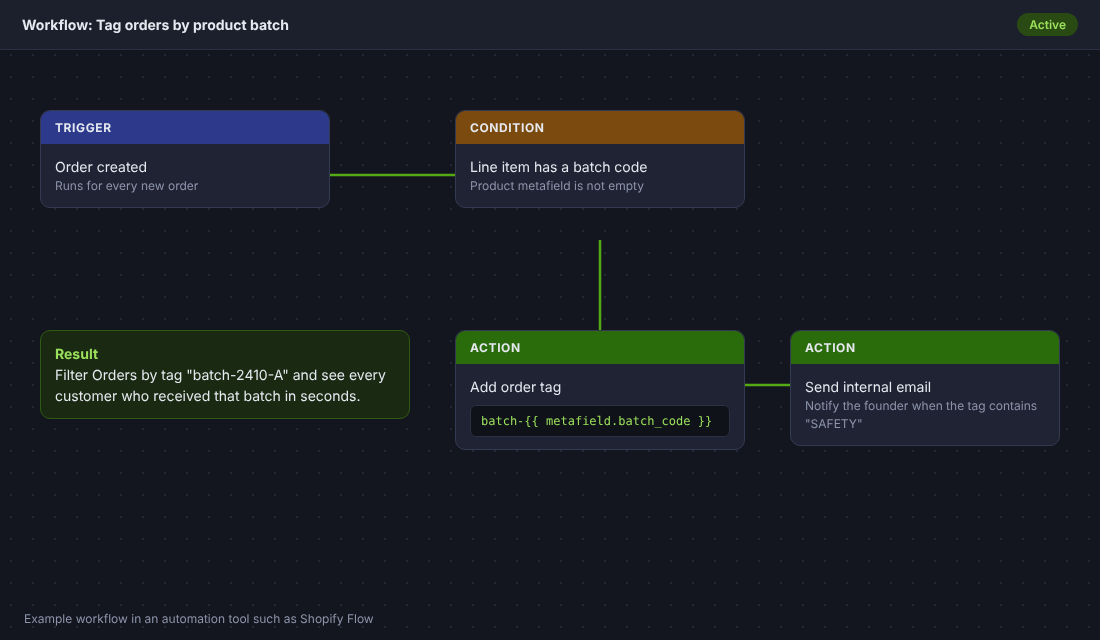Screen dimensions: 1100x640
Task: Click workflow title "Tag orders by product batch"
Action: (x=155, y=25)
